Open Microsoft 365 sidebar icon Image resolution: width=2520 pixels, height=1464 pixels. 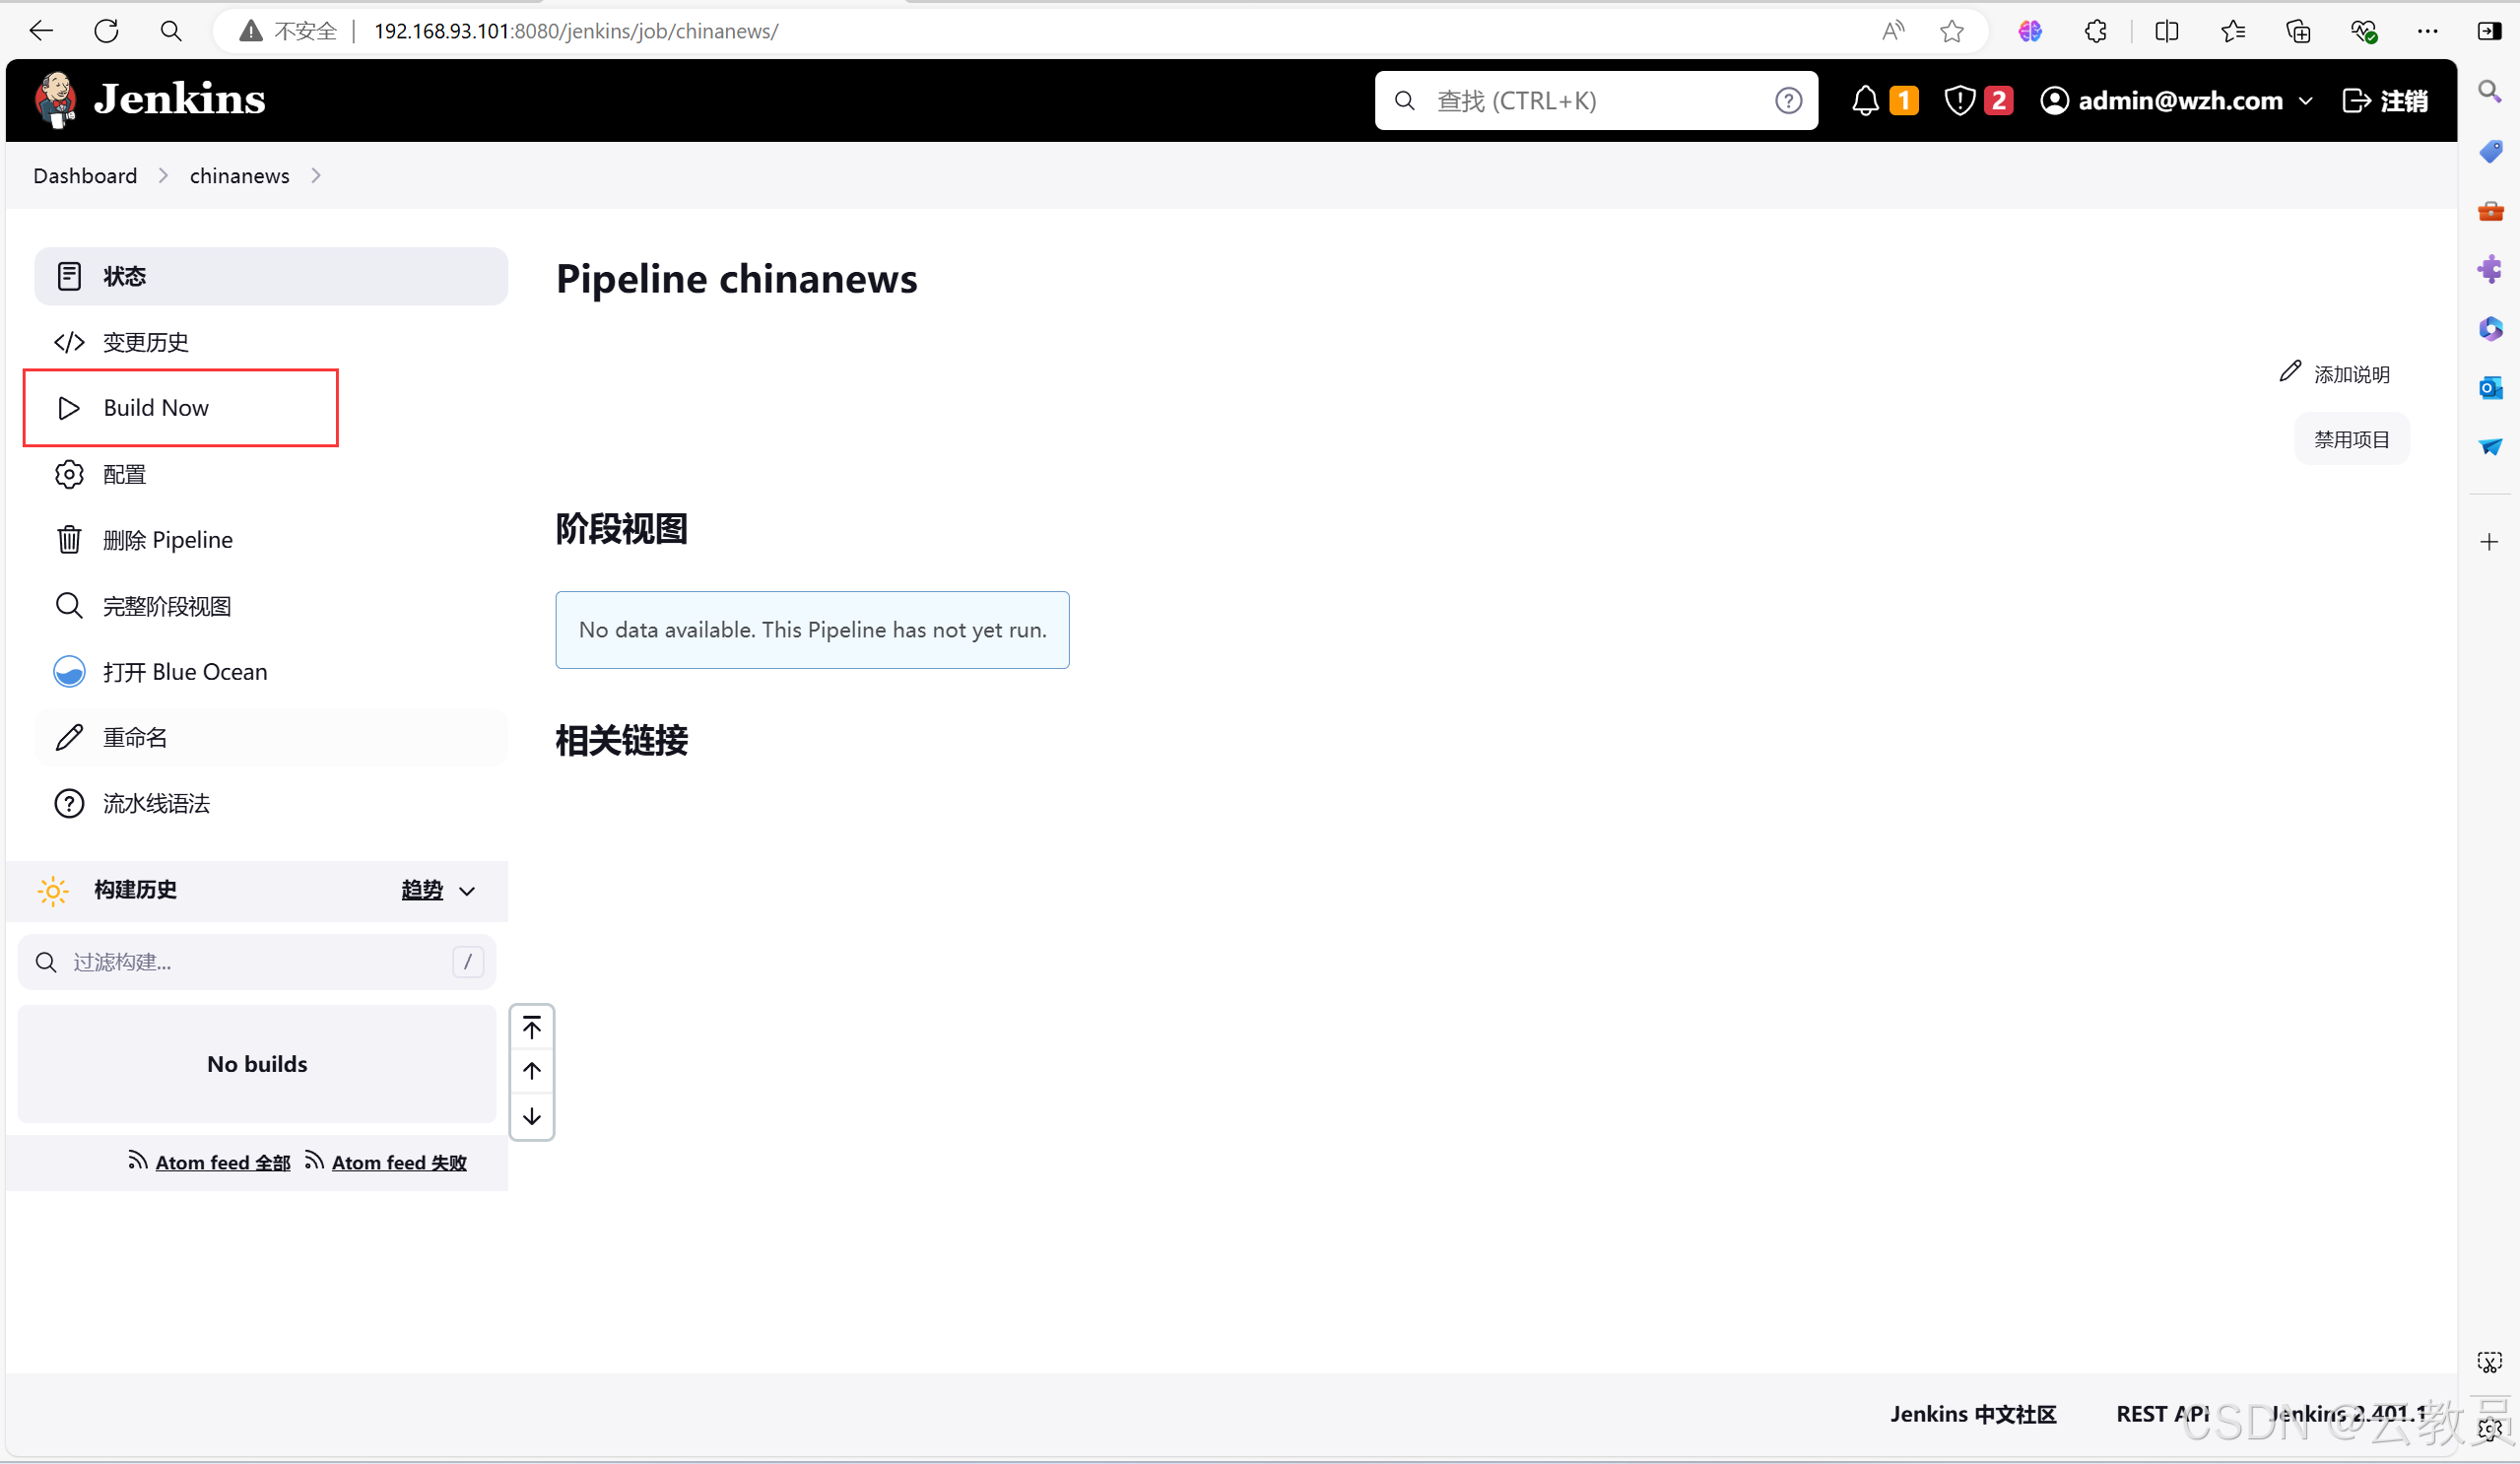[2490, 328]
